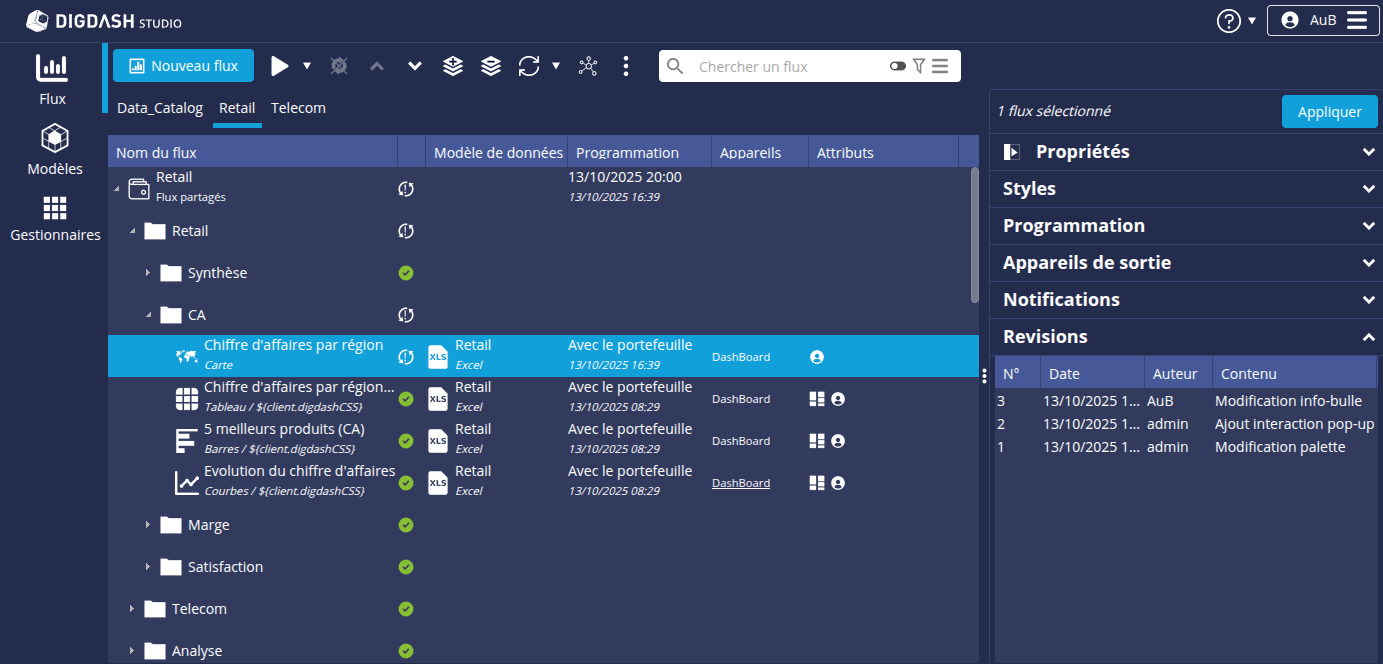This screenshot has width=1383, height=664.
Task: Click the Nouveau flux button
Action: click(183, 66)
